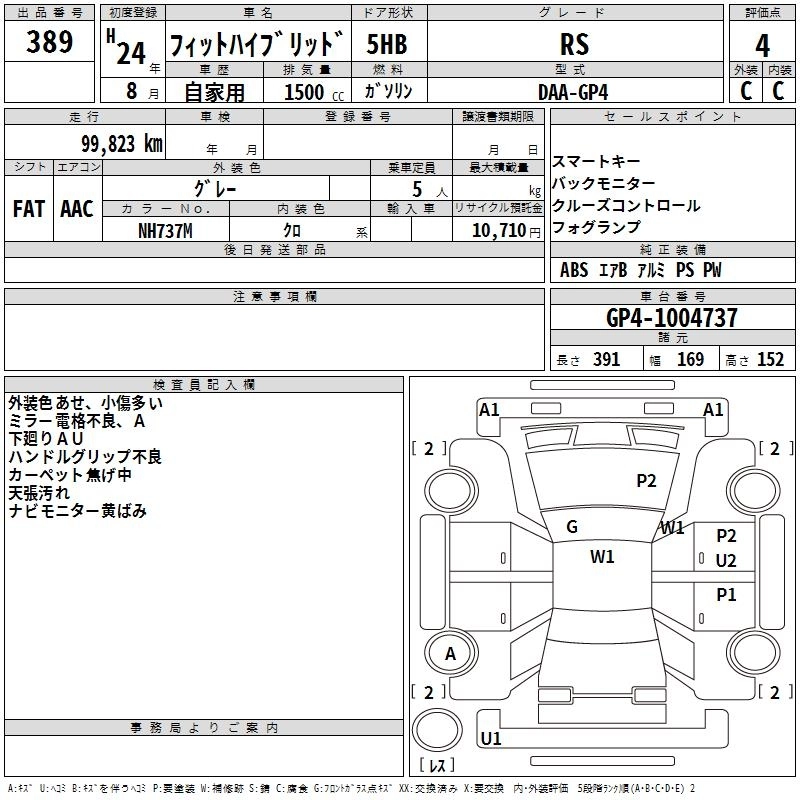This screenshot has height=800, width=800.
Task: Click the W1 mark on the roof center
Action: (x=602, y=557)
